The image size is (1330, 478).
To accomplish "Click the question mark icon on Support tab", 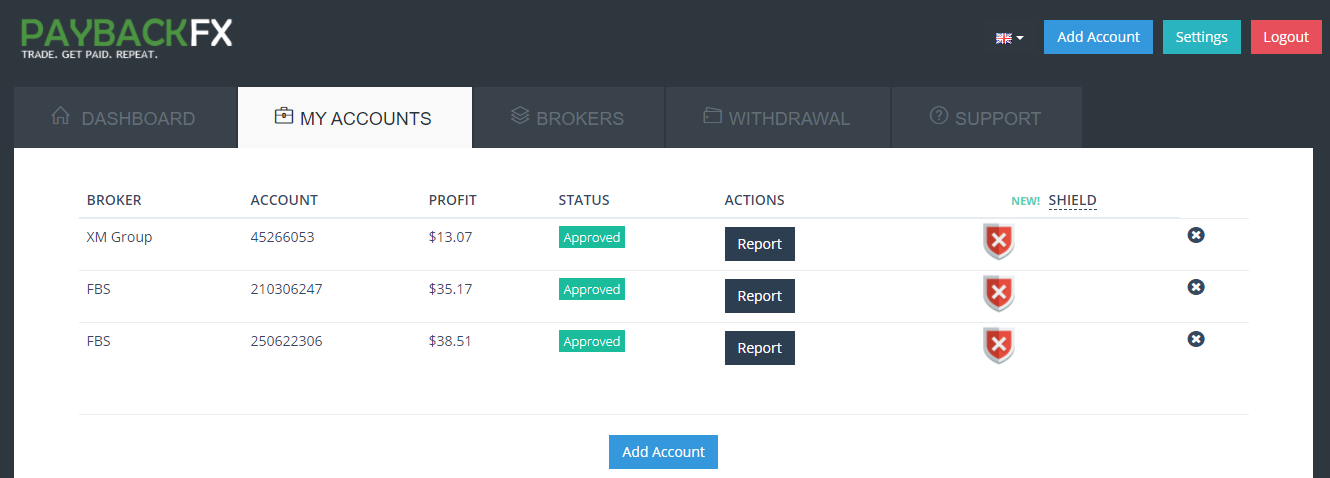I will (x=938, y=116).
